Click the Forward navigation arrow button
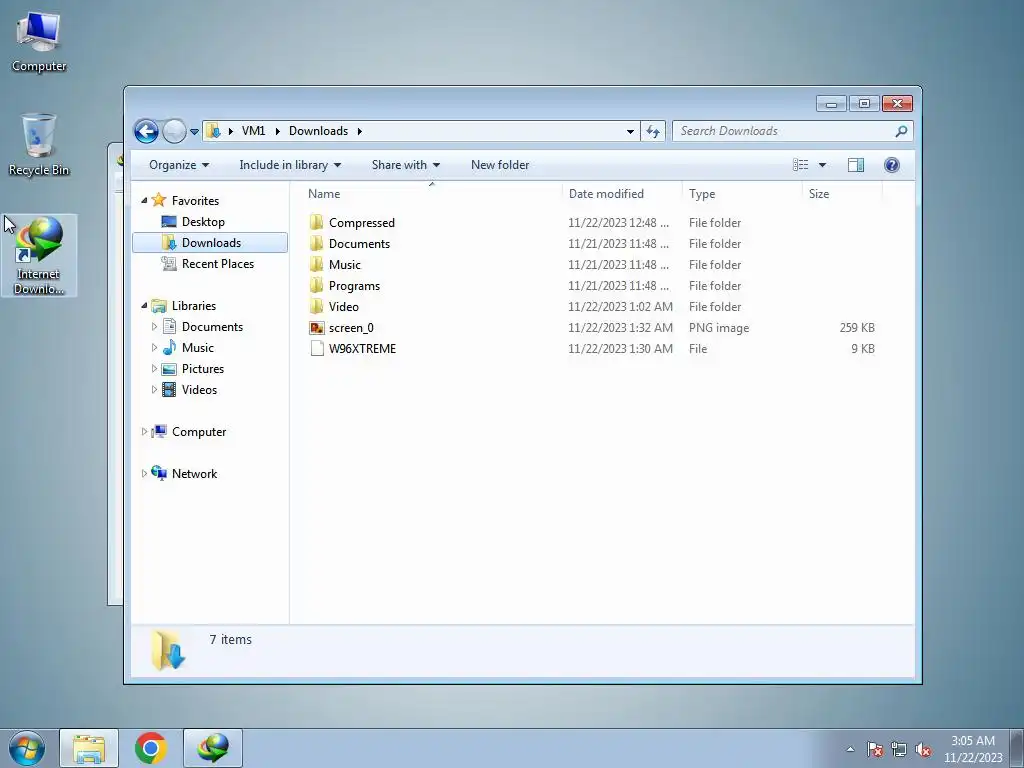 coord(174,131)
